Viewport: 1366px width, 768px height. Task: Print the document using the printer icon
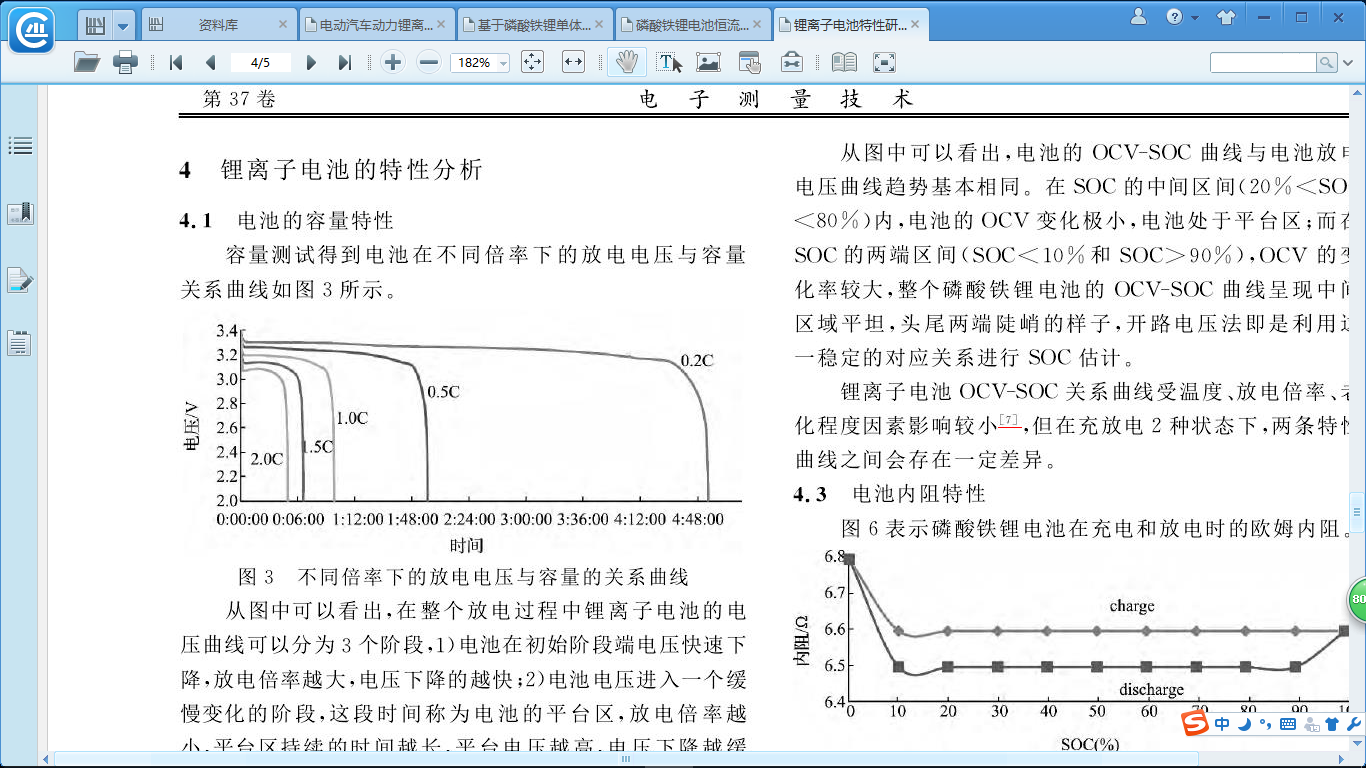click(125, 62)
